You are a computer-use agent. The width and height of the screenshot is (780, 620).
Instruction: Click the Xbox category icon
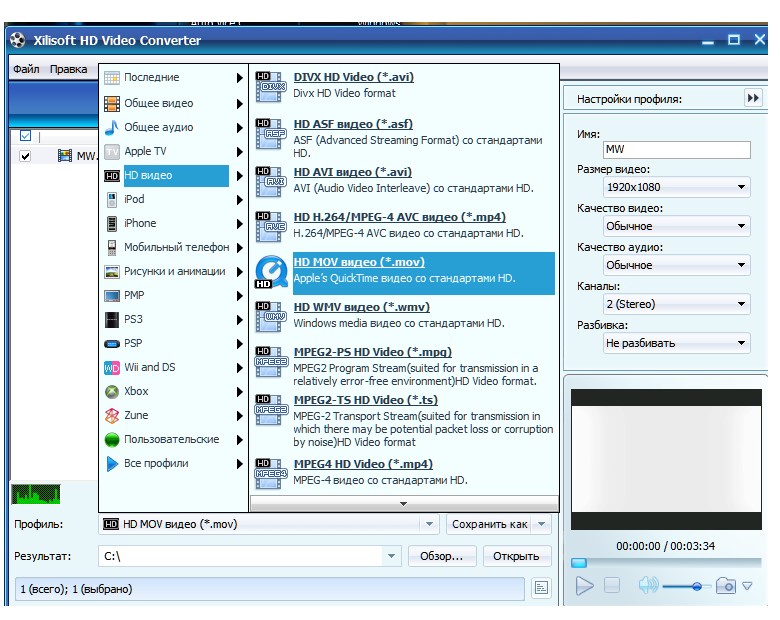pyautogui.click(x=112, y=392)
